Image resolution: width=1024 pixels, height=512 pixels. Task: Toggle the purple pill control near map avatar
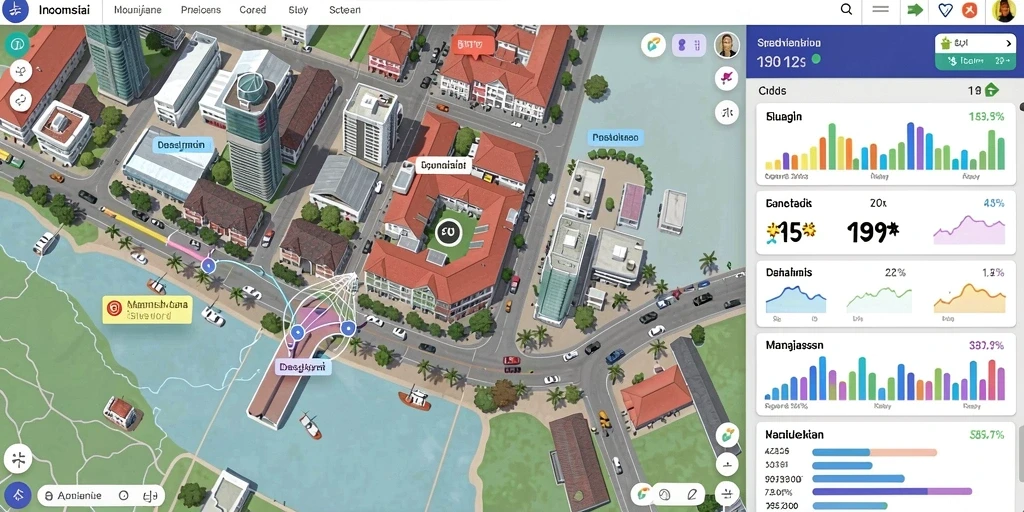[688, 45]
